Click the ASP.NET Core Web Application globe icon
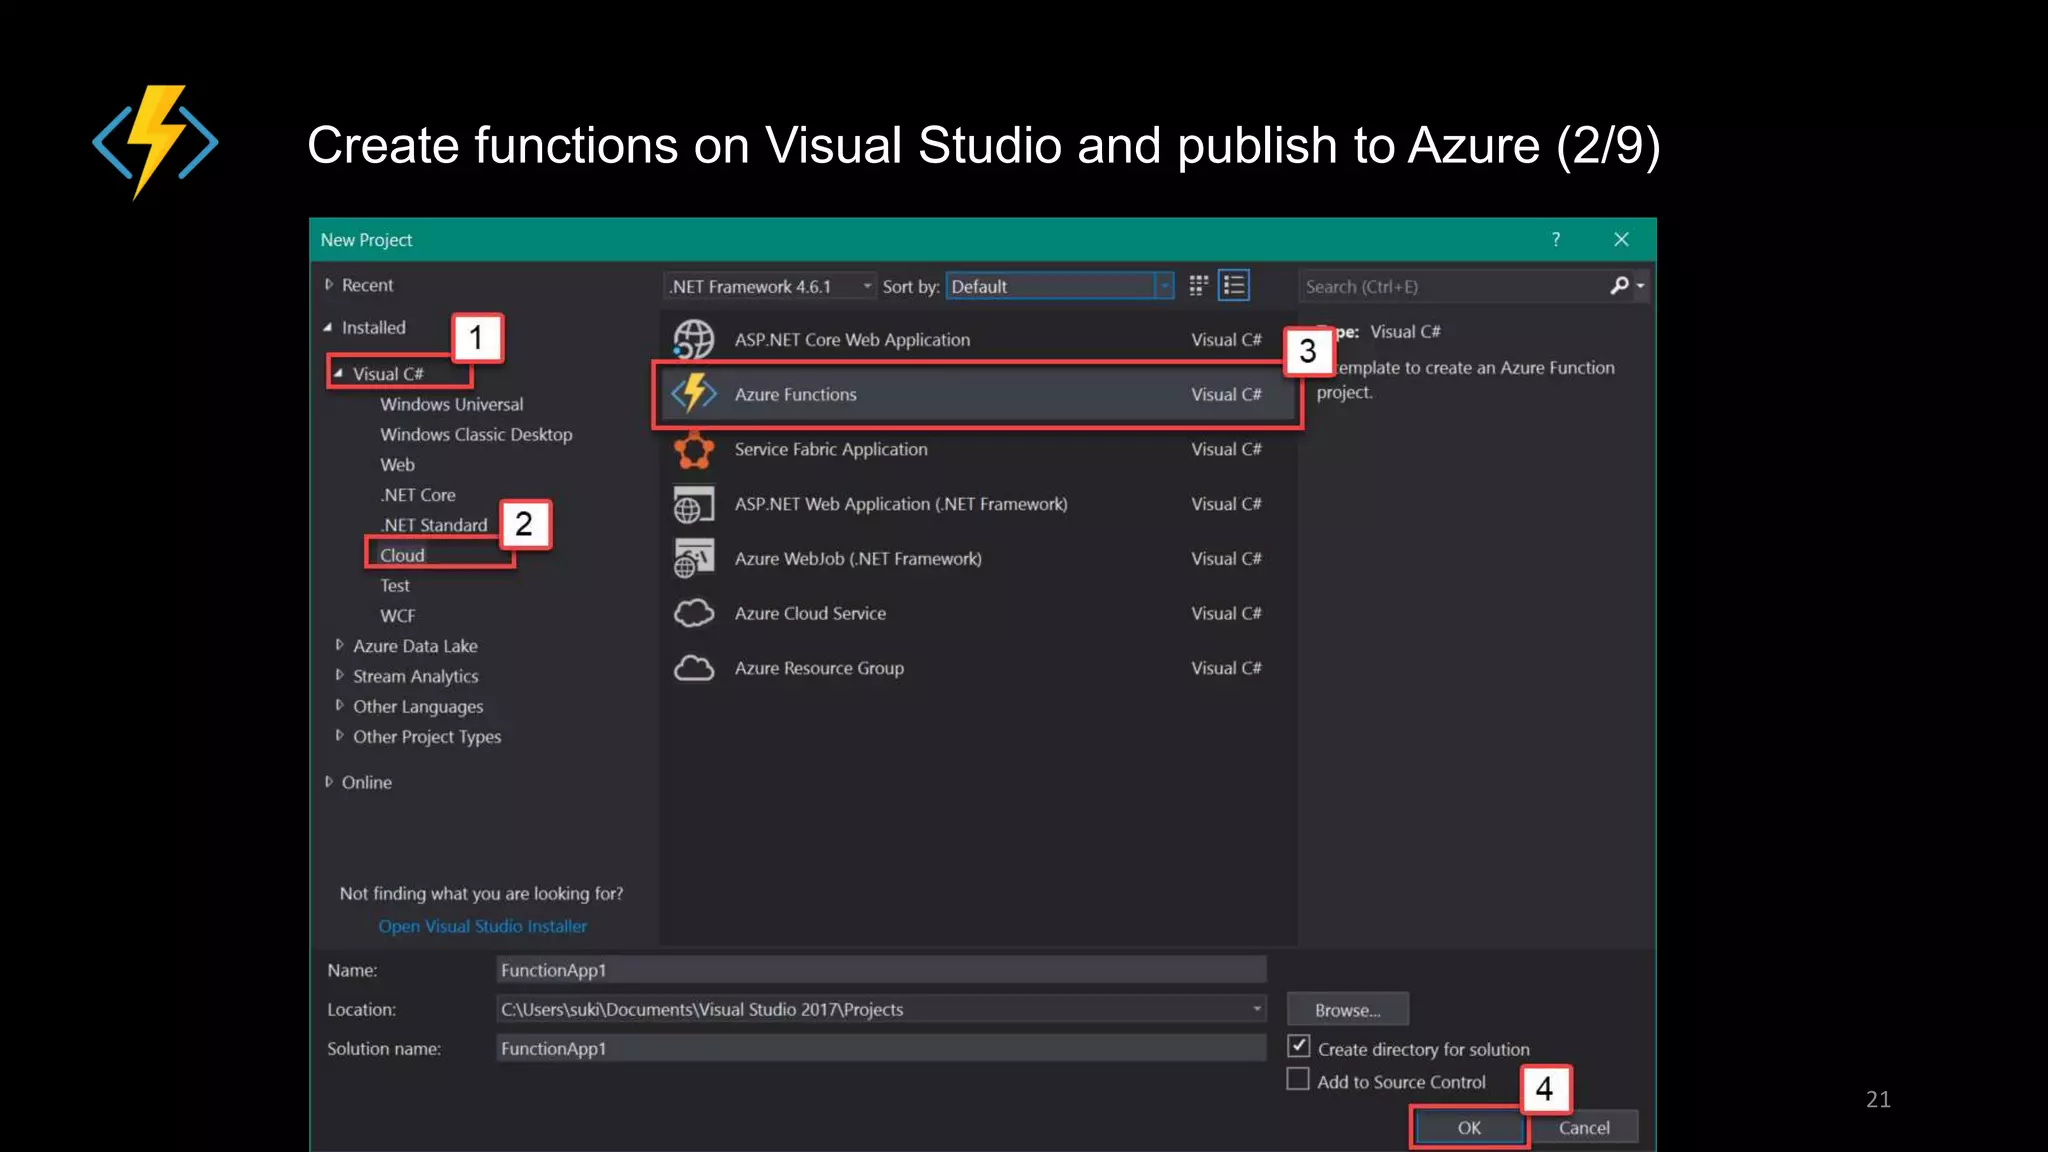 (x=693, y=339)
